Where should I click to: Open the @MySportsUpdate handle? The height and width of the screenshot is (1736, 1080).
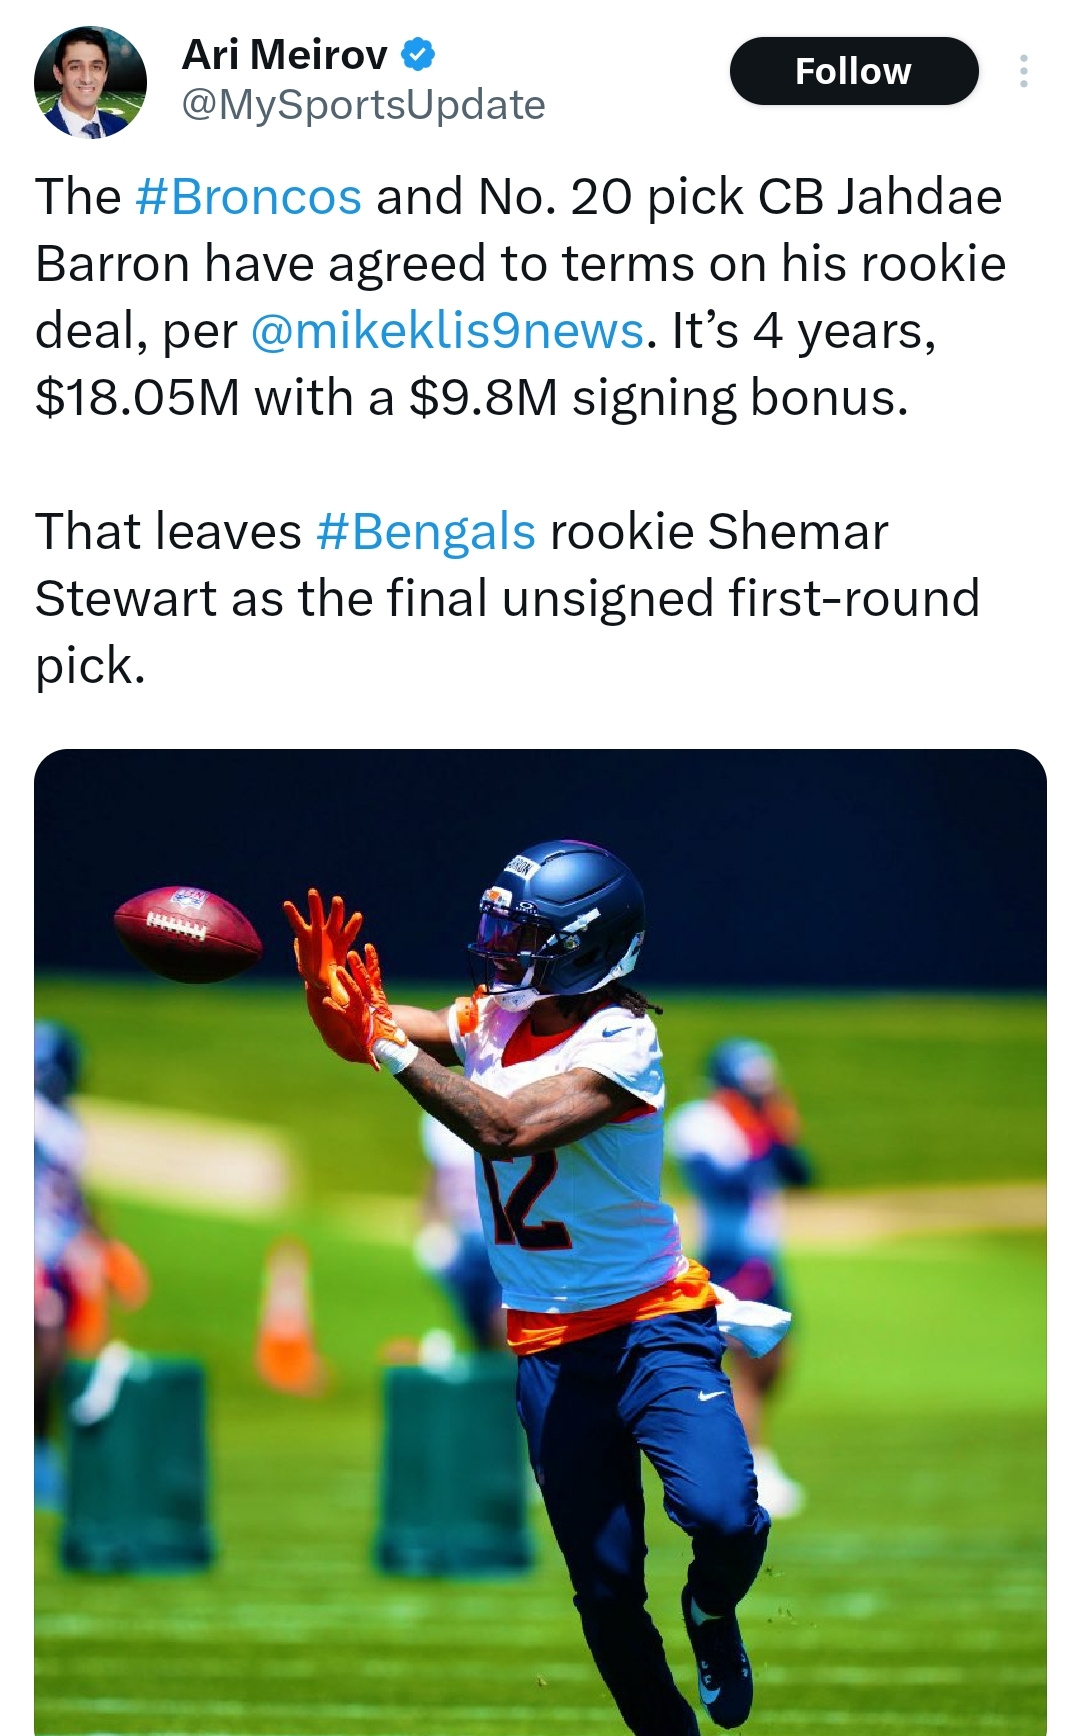pyautogui.click(x=363, y=105)
